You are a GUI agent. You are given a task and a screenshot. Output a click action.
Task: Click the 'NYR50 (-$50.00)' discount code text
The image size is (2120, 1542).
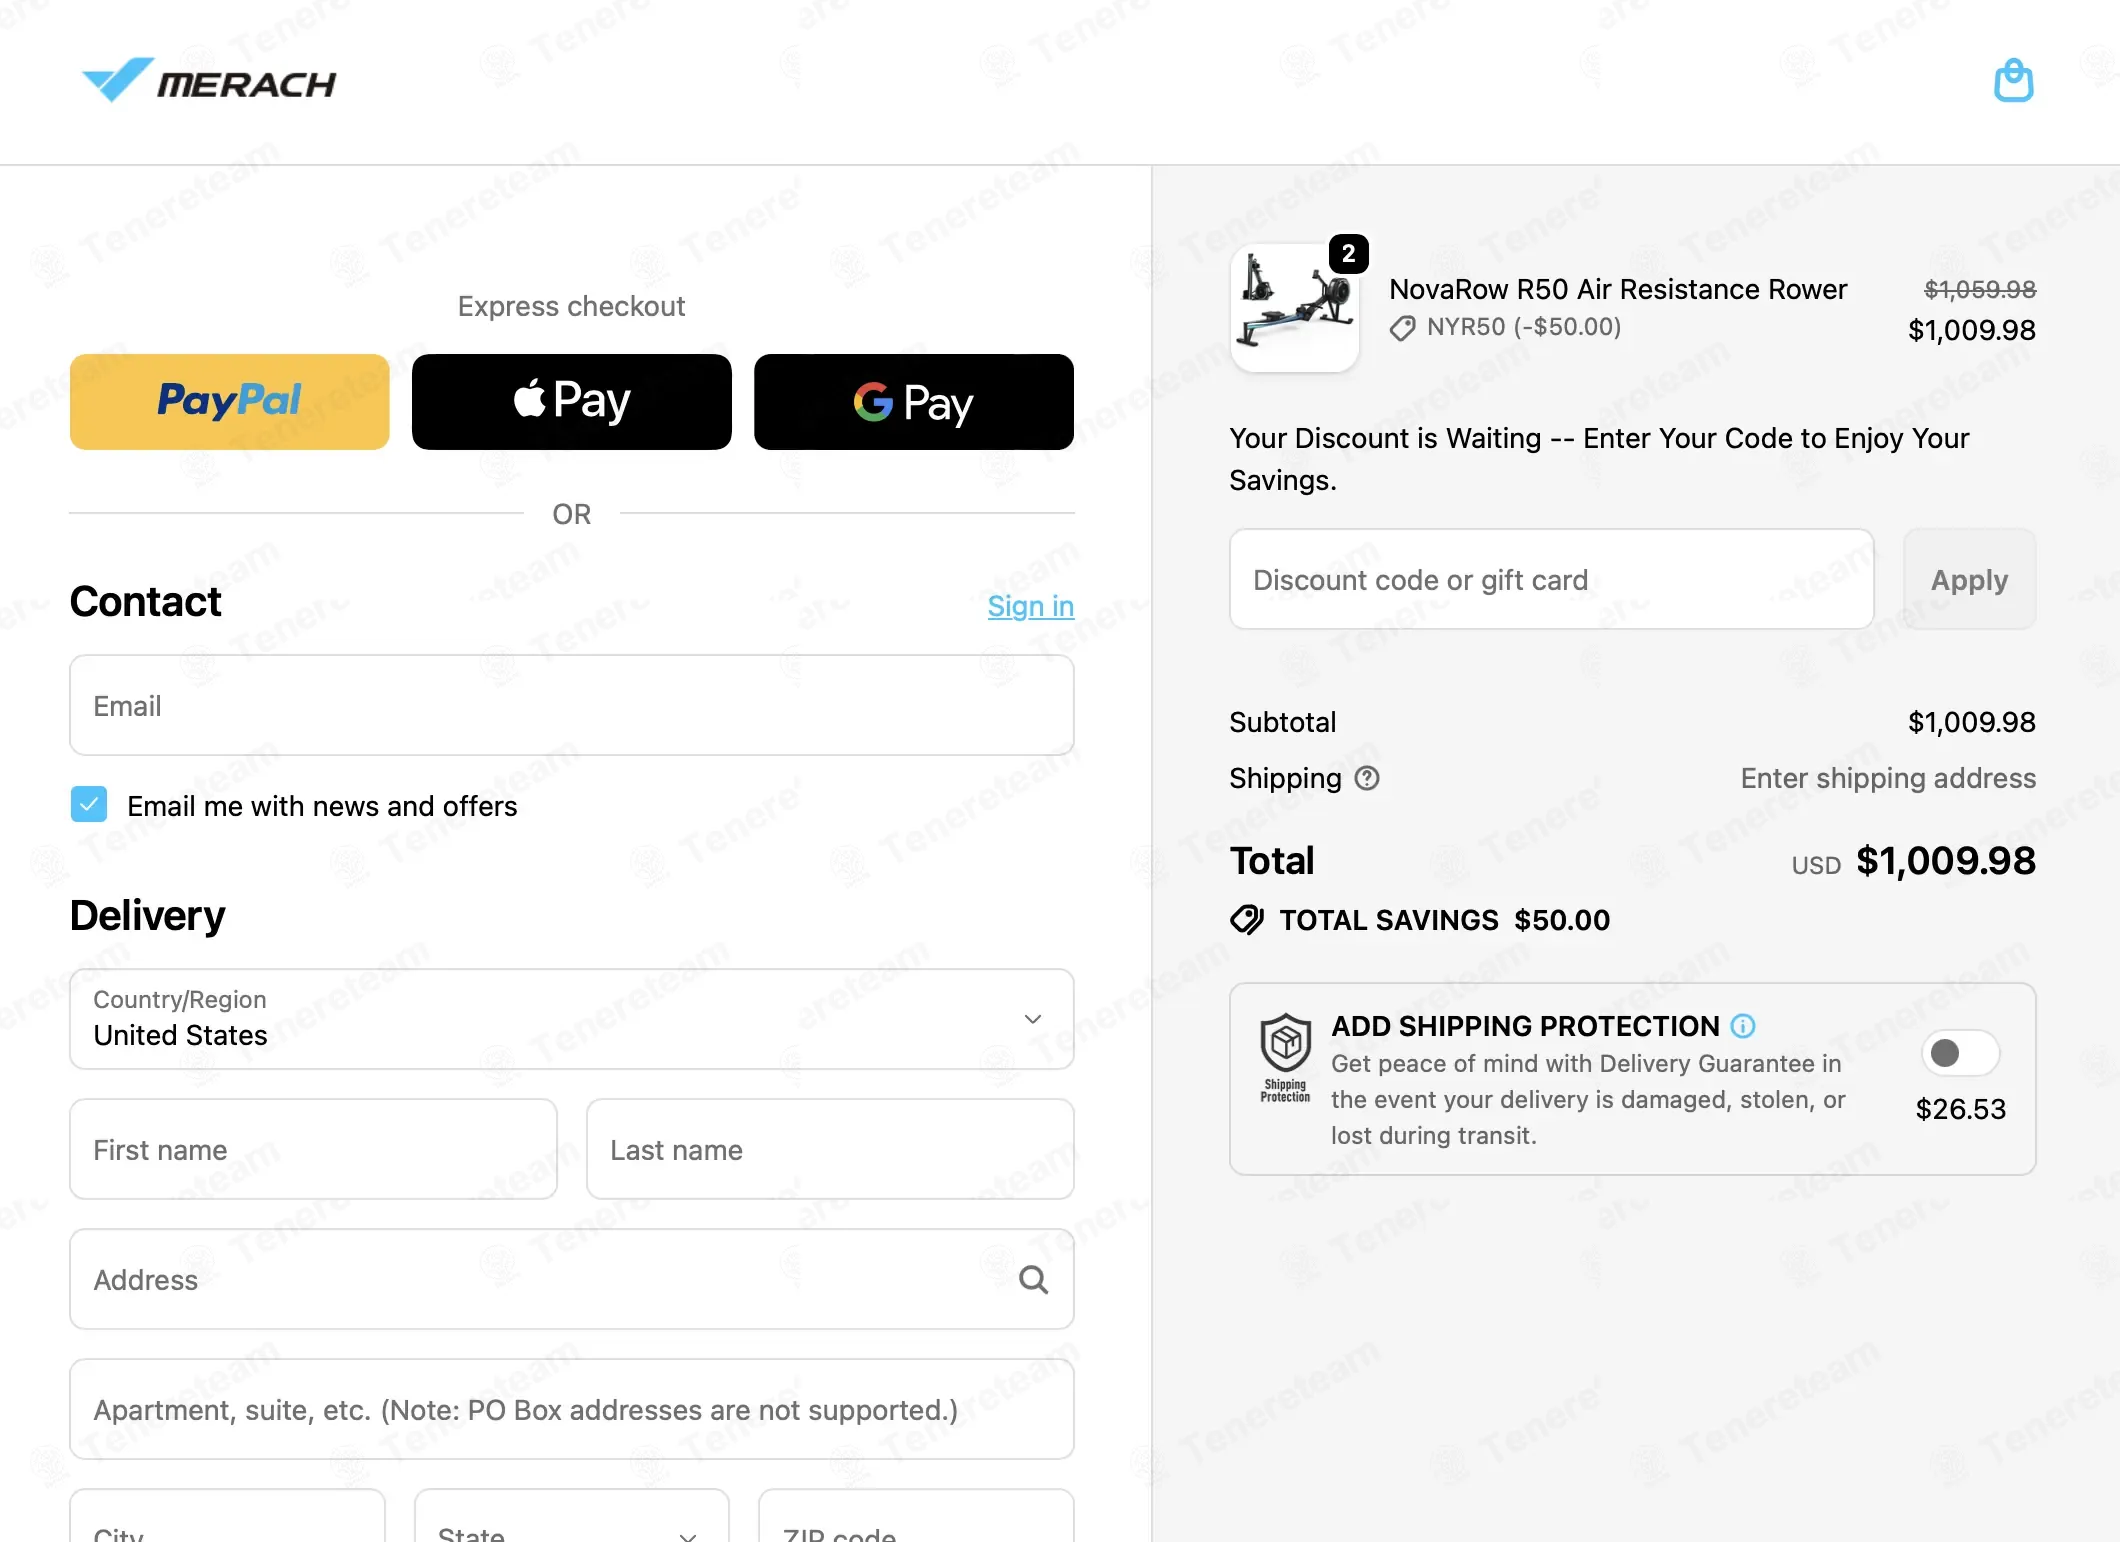pyautogui.click(x=1524, y=327)
